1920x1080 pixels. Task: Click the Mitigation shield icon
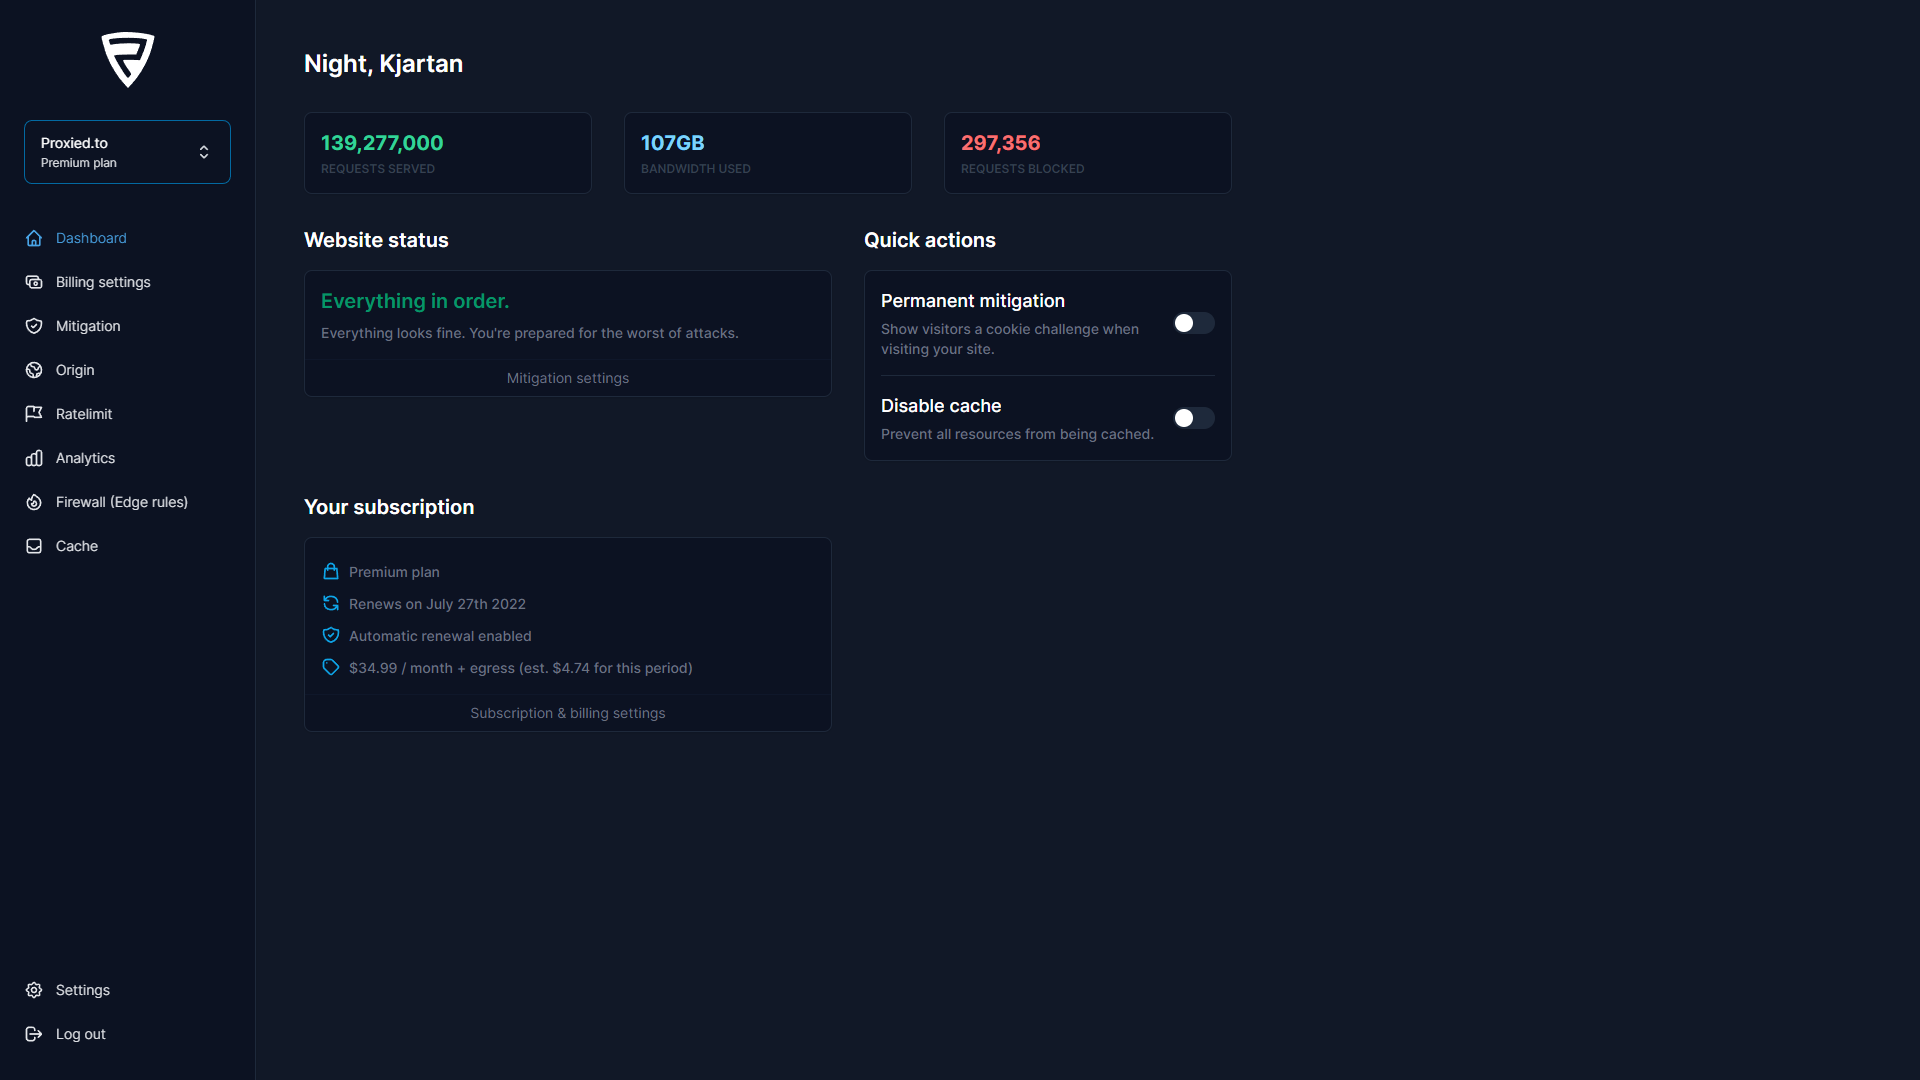tap(34, 326)
